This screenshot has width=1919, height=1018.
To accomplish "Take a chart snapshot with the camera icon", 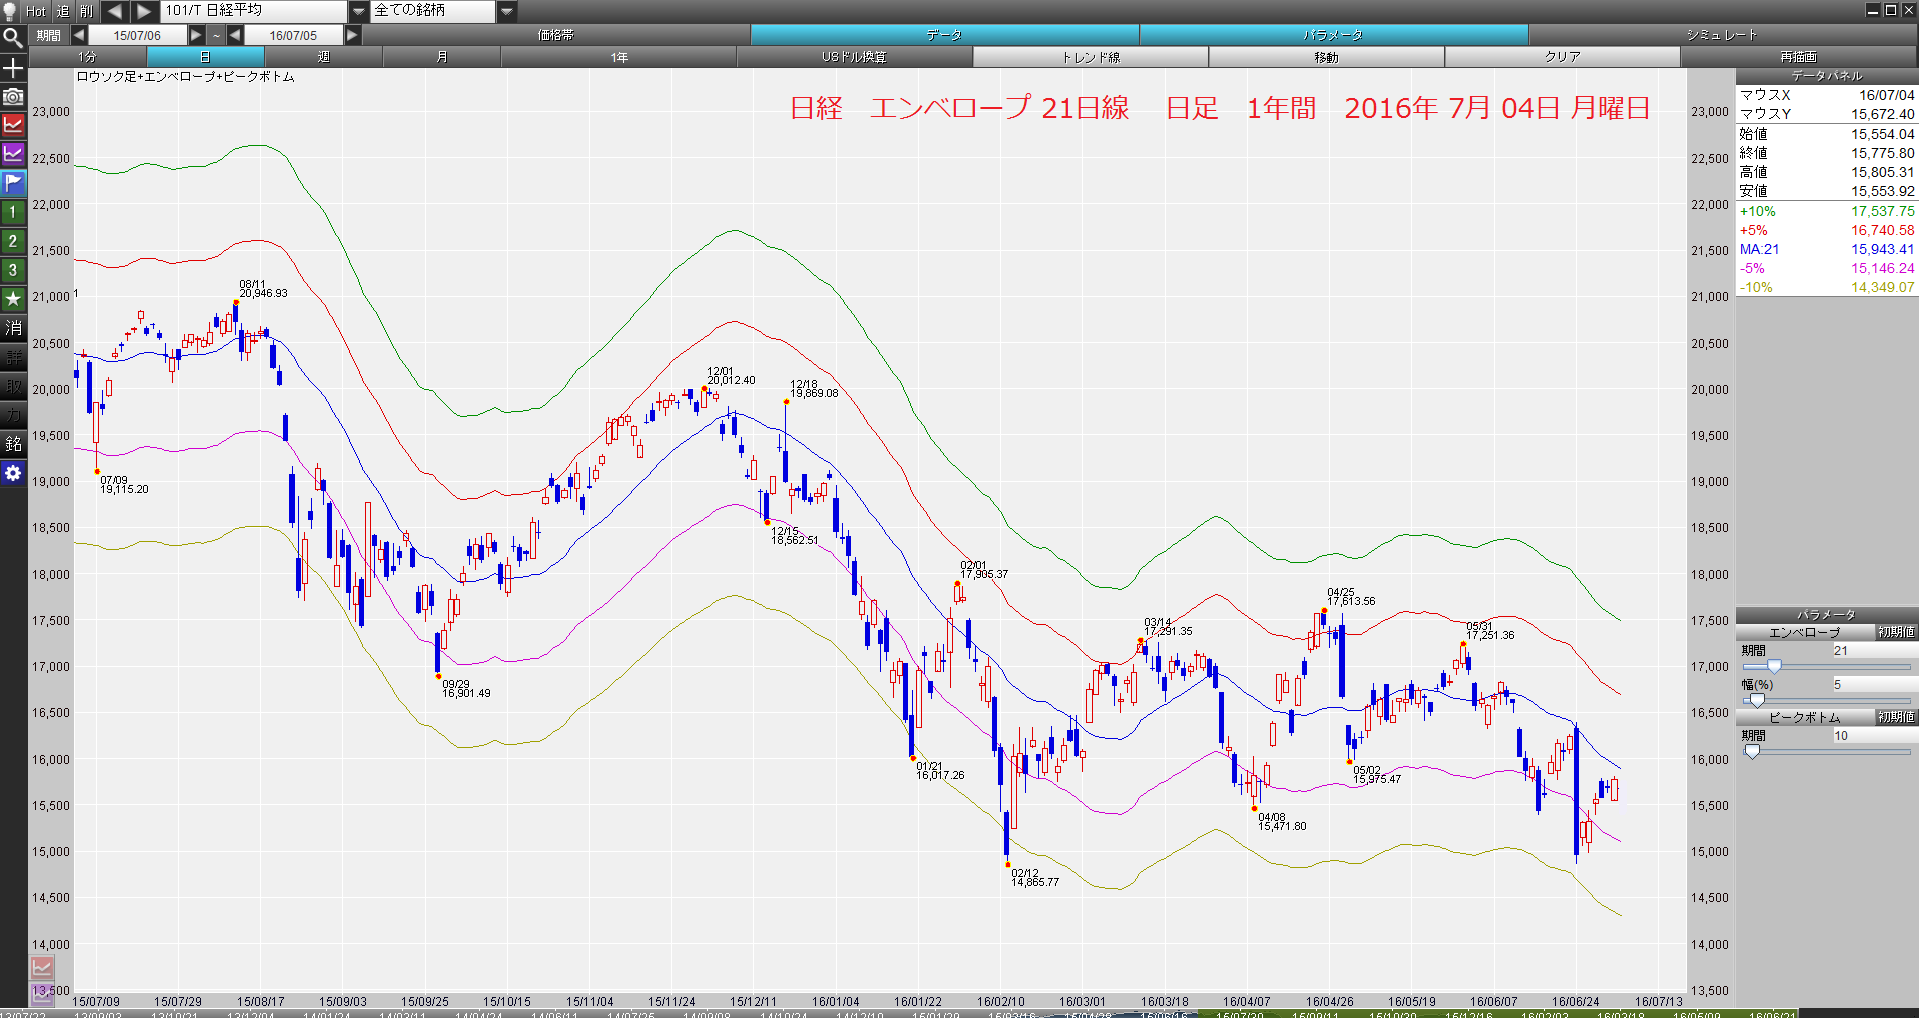I will pos(13,97).
